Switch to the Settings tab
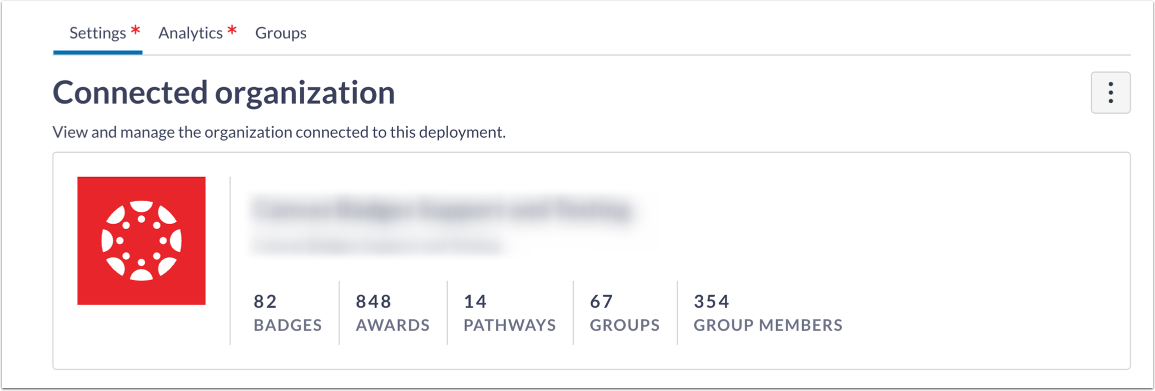Viewport: 1155px width, 391px height. 98,33
